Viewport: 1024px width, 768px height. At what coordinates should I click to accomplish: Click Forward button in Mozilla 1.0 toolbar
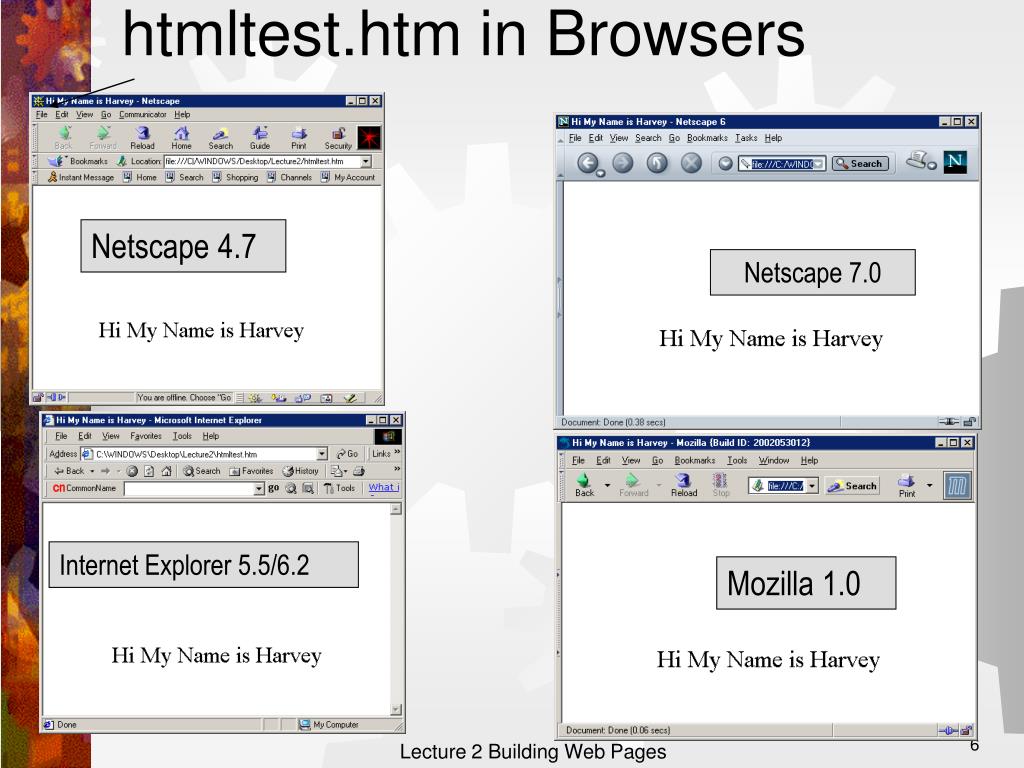point(633,485)
